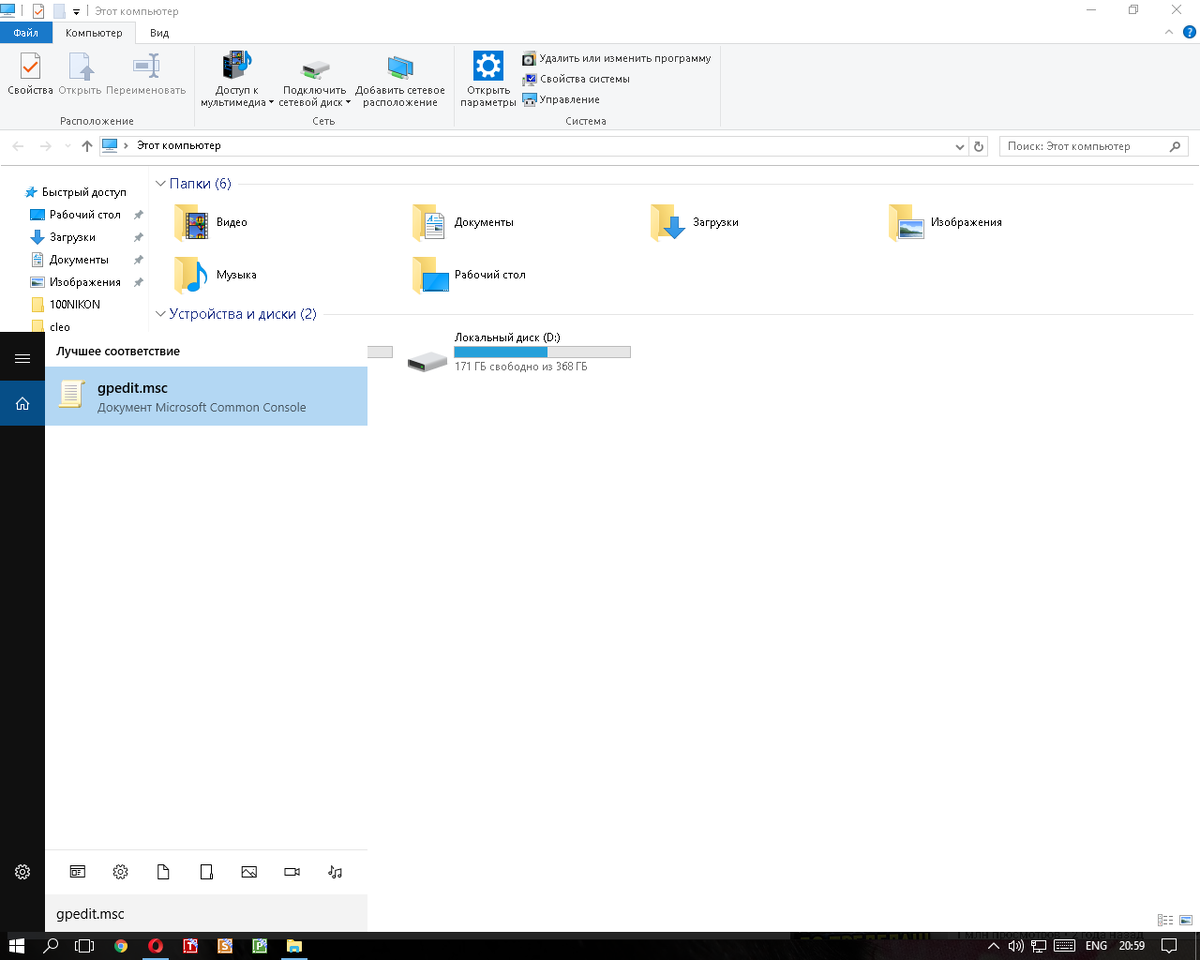Click the Start menu hamburger icon
The width and height of the screenshot is (1200, 960).
tap(22, 358)
